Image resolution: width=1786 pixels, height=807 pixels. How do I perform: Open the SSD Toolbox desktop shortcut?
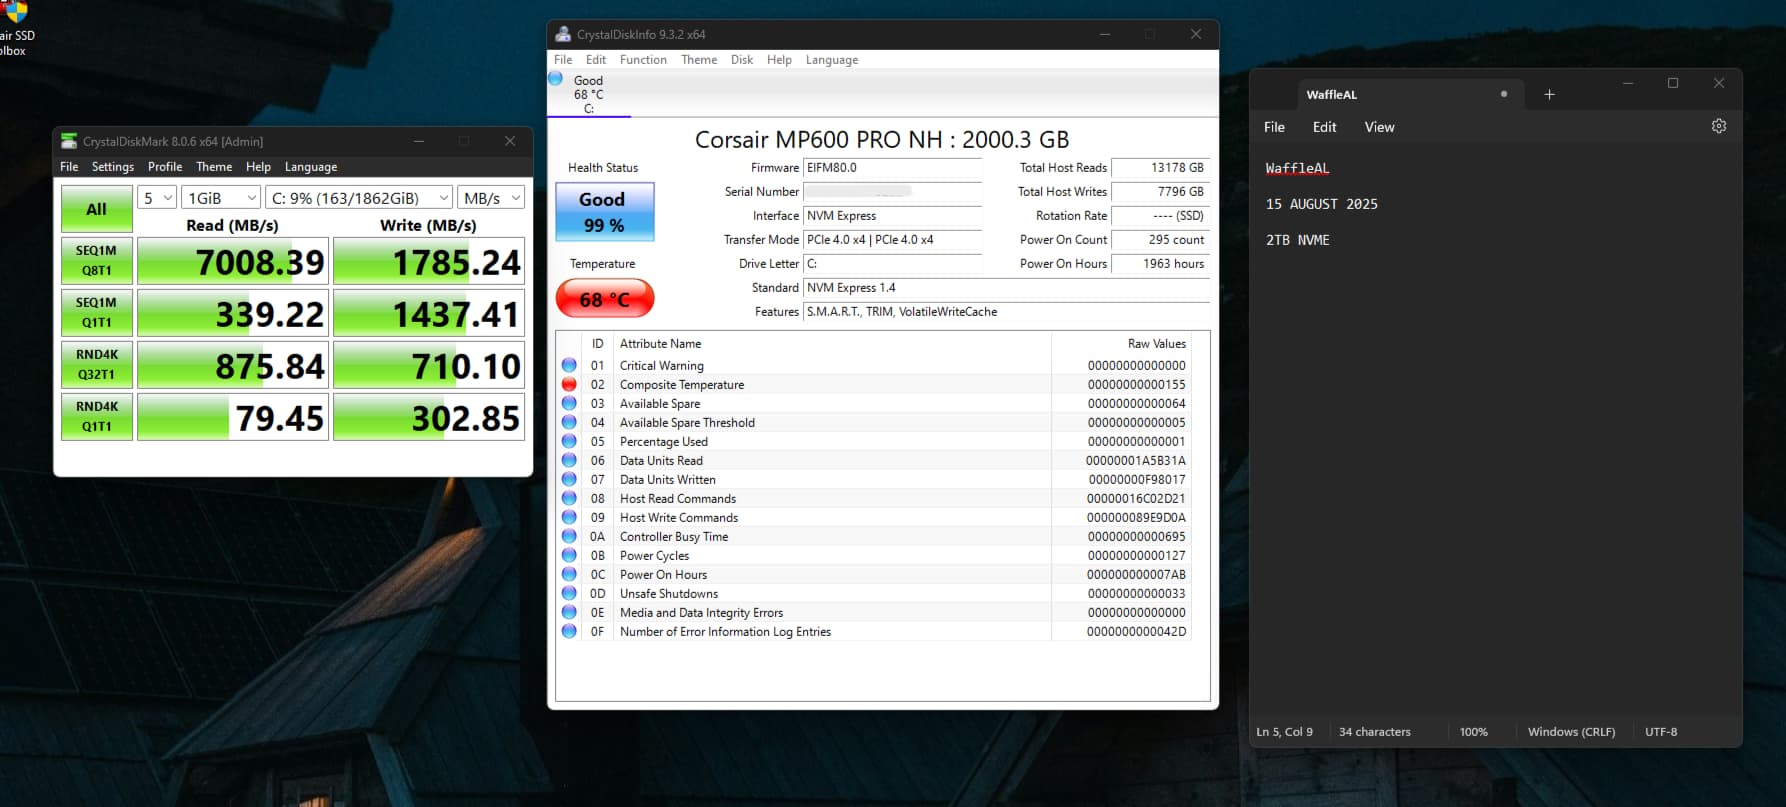[x=17, y=30]
